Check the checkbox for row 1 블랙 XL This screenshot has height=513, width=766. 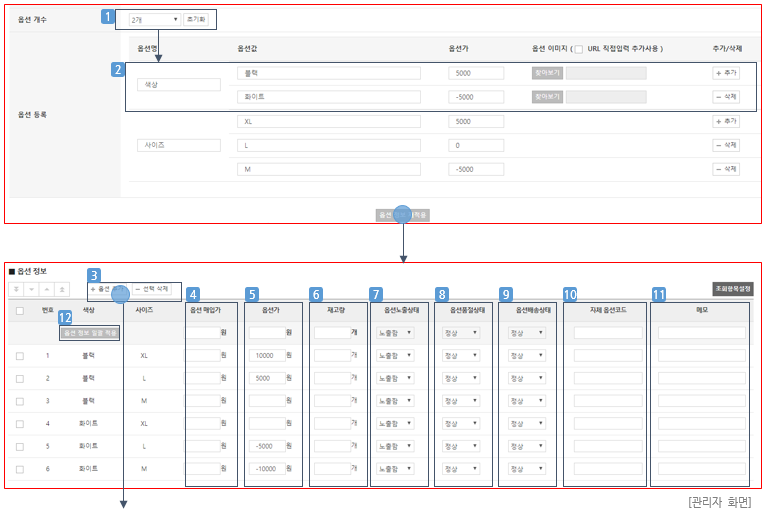coord(20,355)
